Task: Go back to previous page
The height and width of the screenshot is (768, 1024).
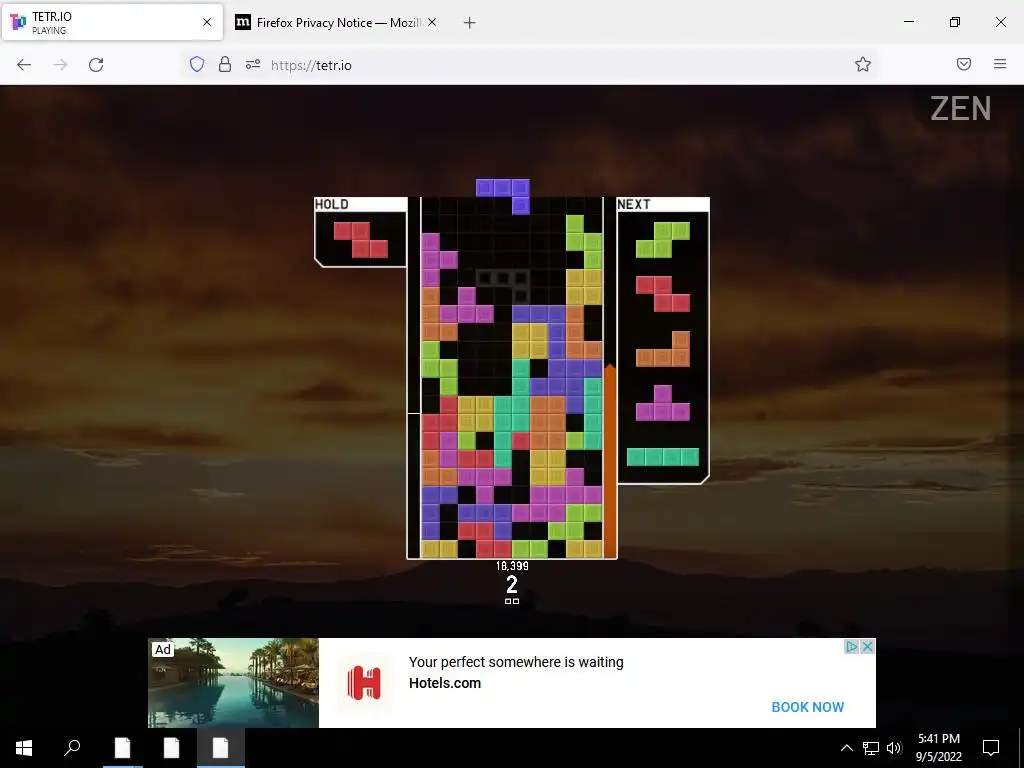Action: 24,65
